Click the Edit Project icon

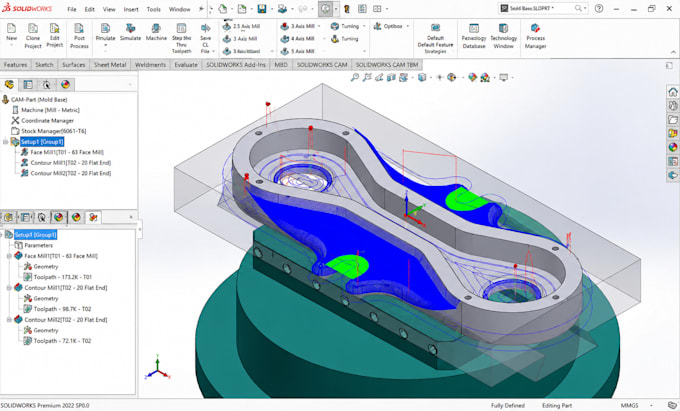coord(55,29)
